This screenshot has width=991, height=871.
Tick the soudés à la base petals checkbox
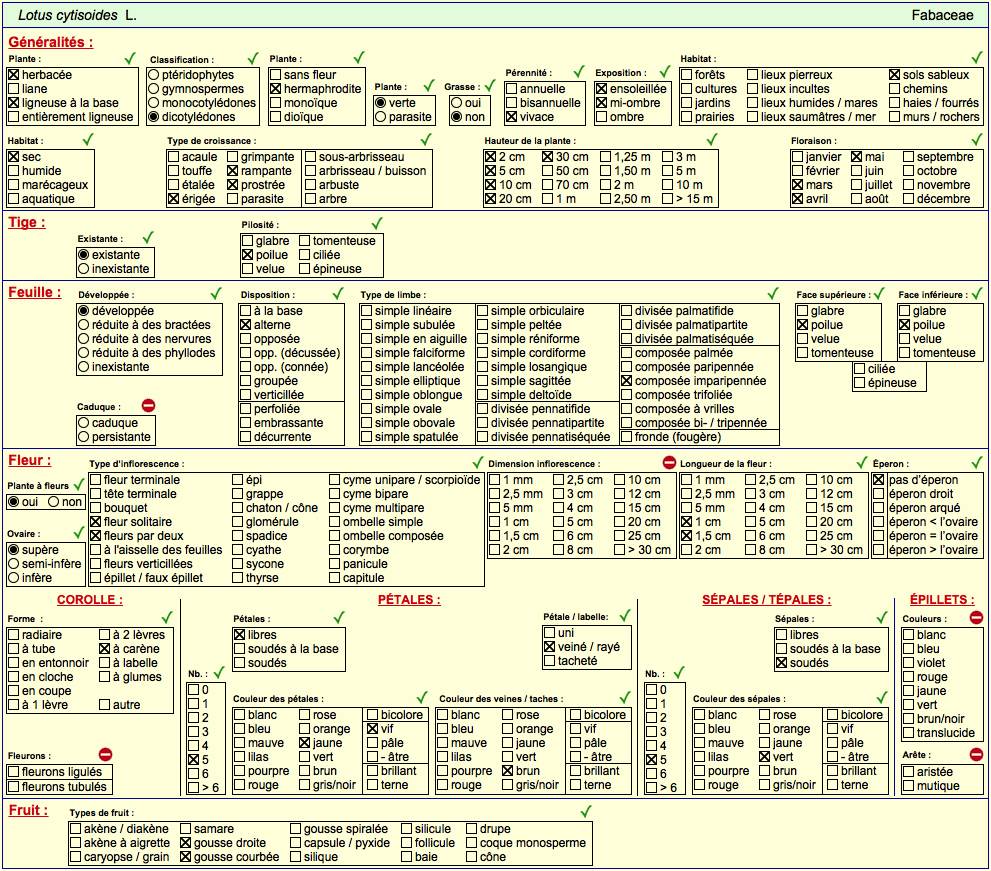click(240, 649)
